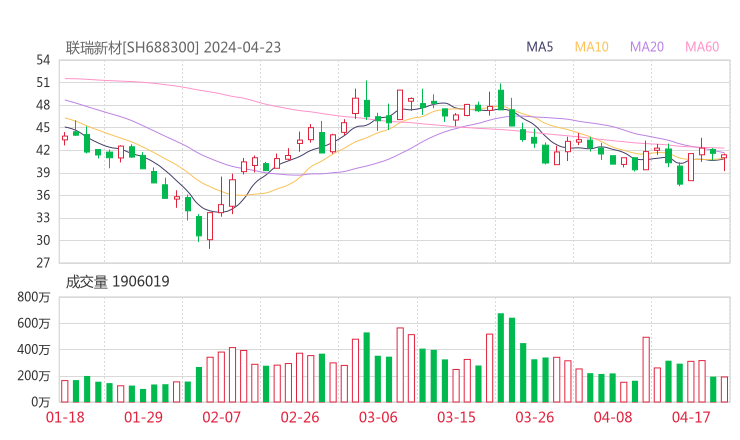Click the 03-15 date axis label
The width and height of the screenshot is (740, 440).
[456, 417]
